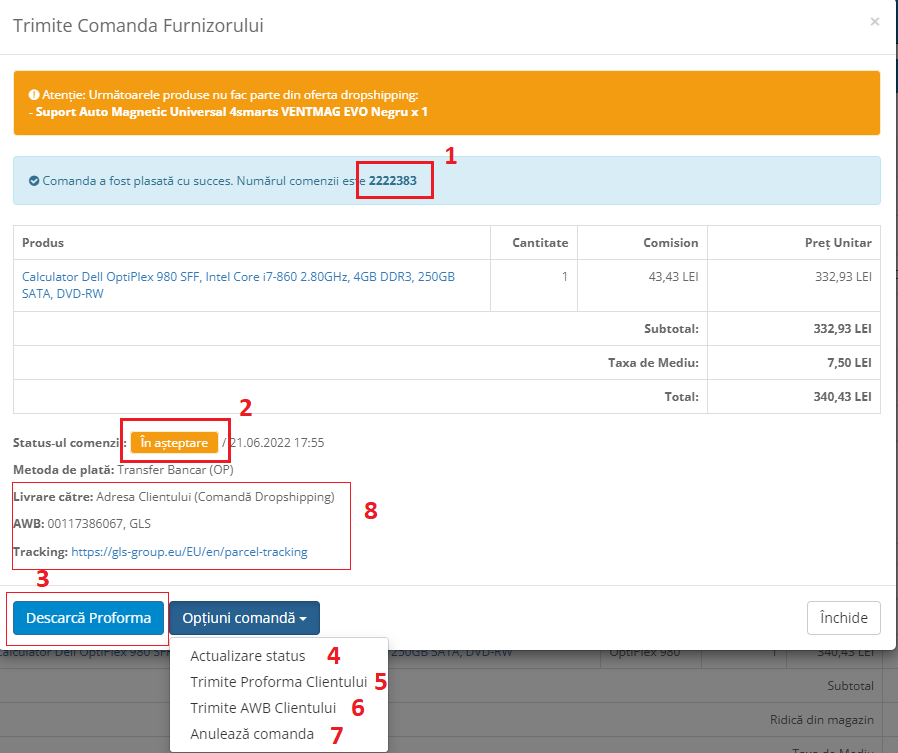The height and width of the screenshot is (753, 898).
Task: Choose Actualizare status from the menu
Action: click(x=247, y=656)
